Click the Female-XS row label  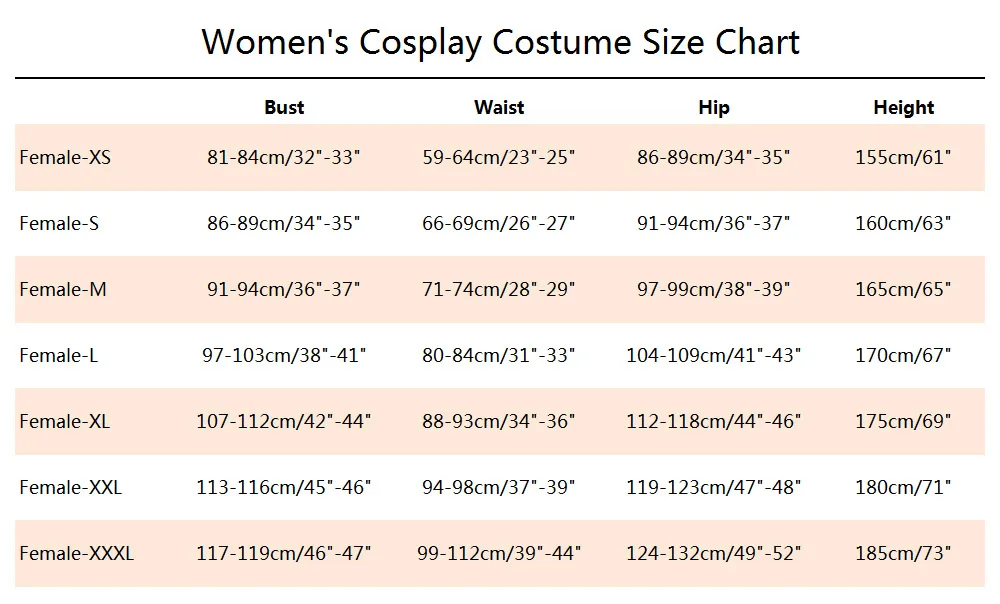pos(65,157)
